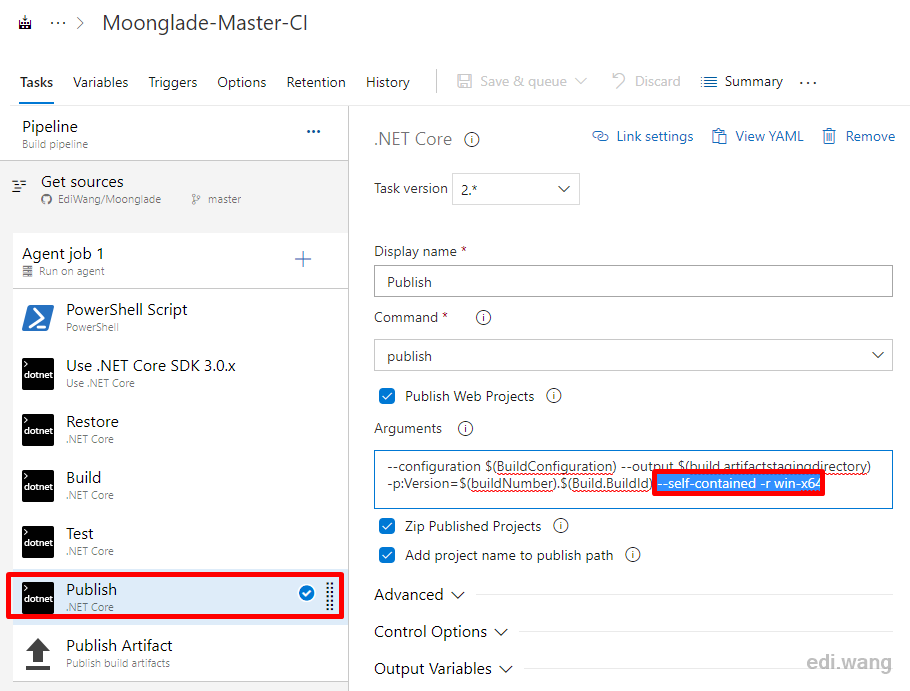Image resolution: width=910 pixels, height=691 pixels.
Task: Click the Discard button label
Action: [658, 81]
